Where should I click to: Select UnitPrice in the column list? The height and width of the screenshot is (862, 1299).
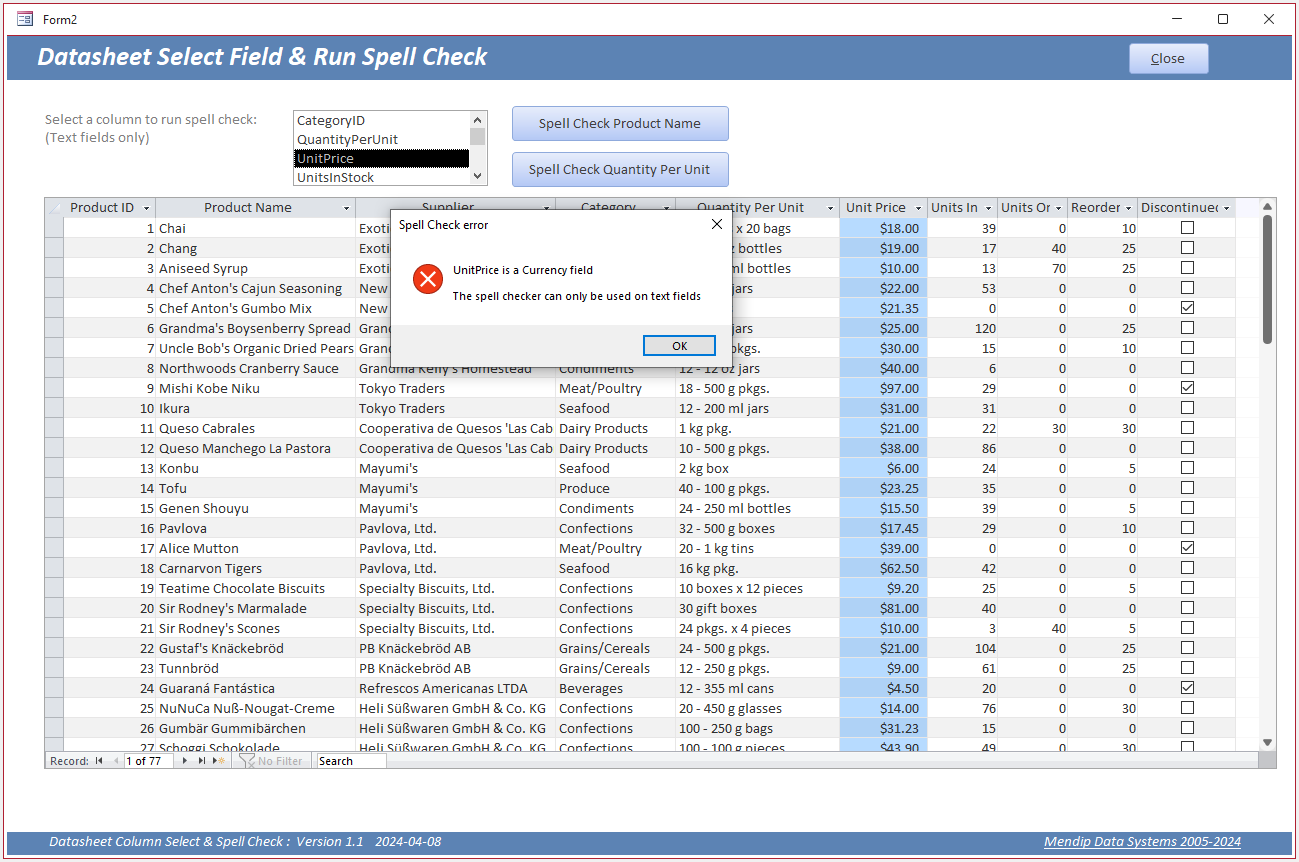pyautogui.click(x=381, y=158)
